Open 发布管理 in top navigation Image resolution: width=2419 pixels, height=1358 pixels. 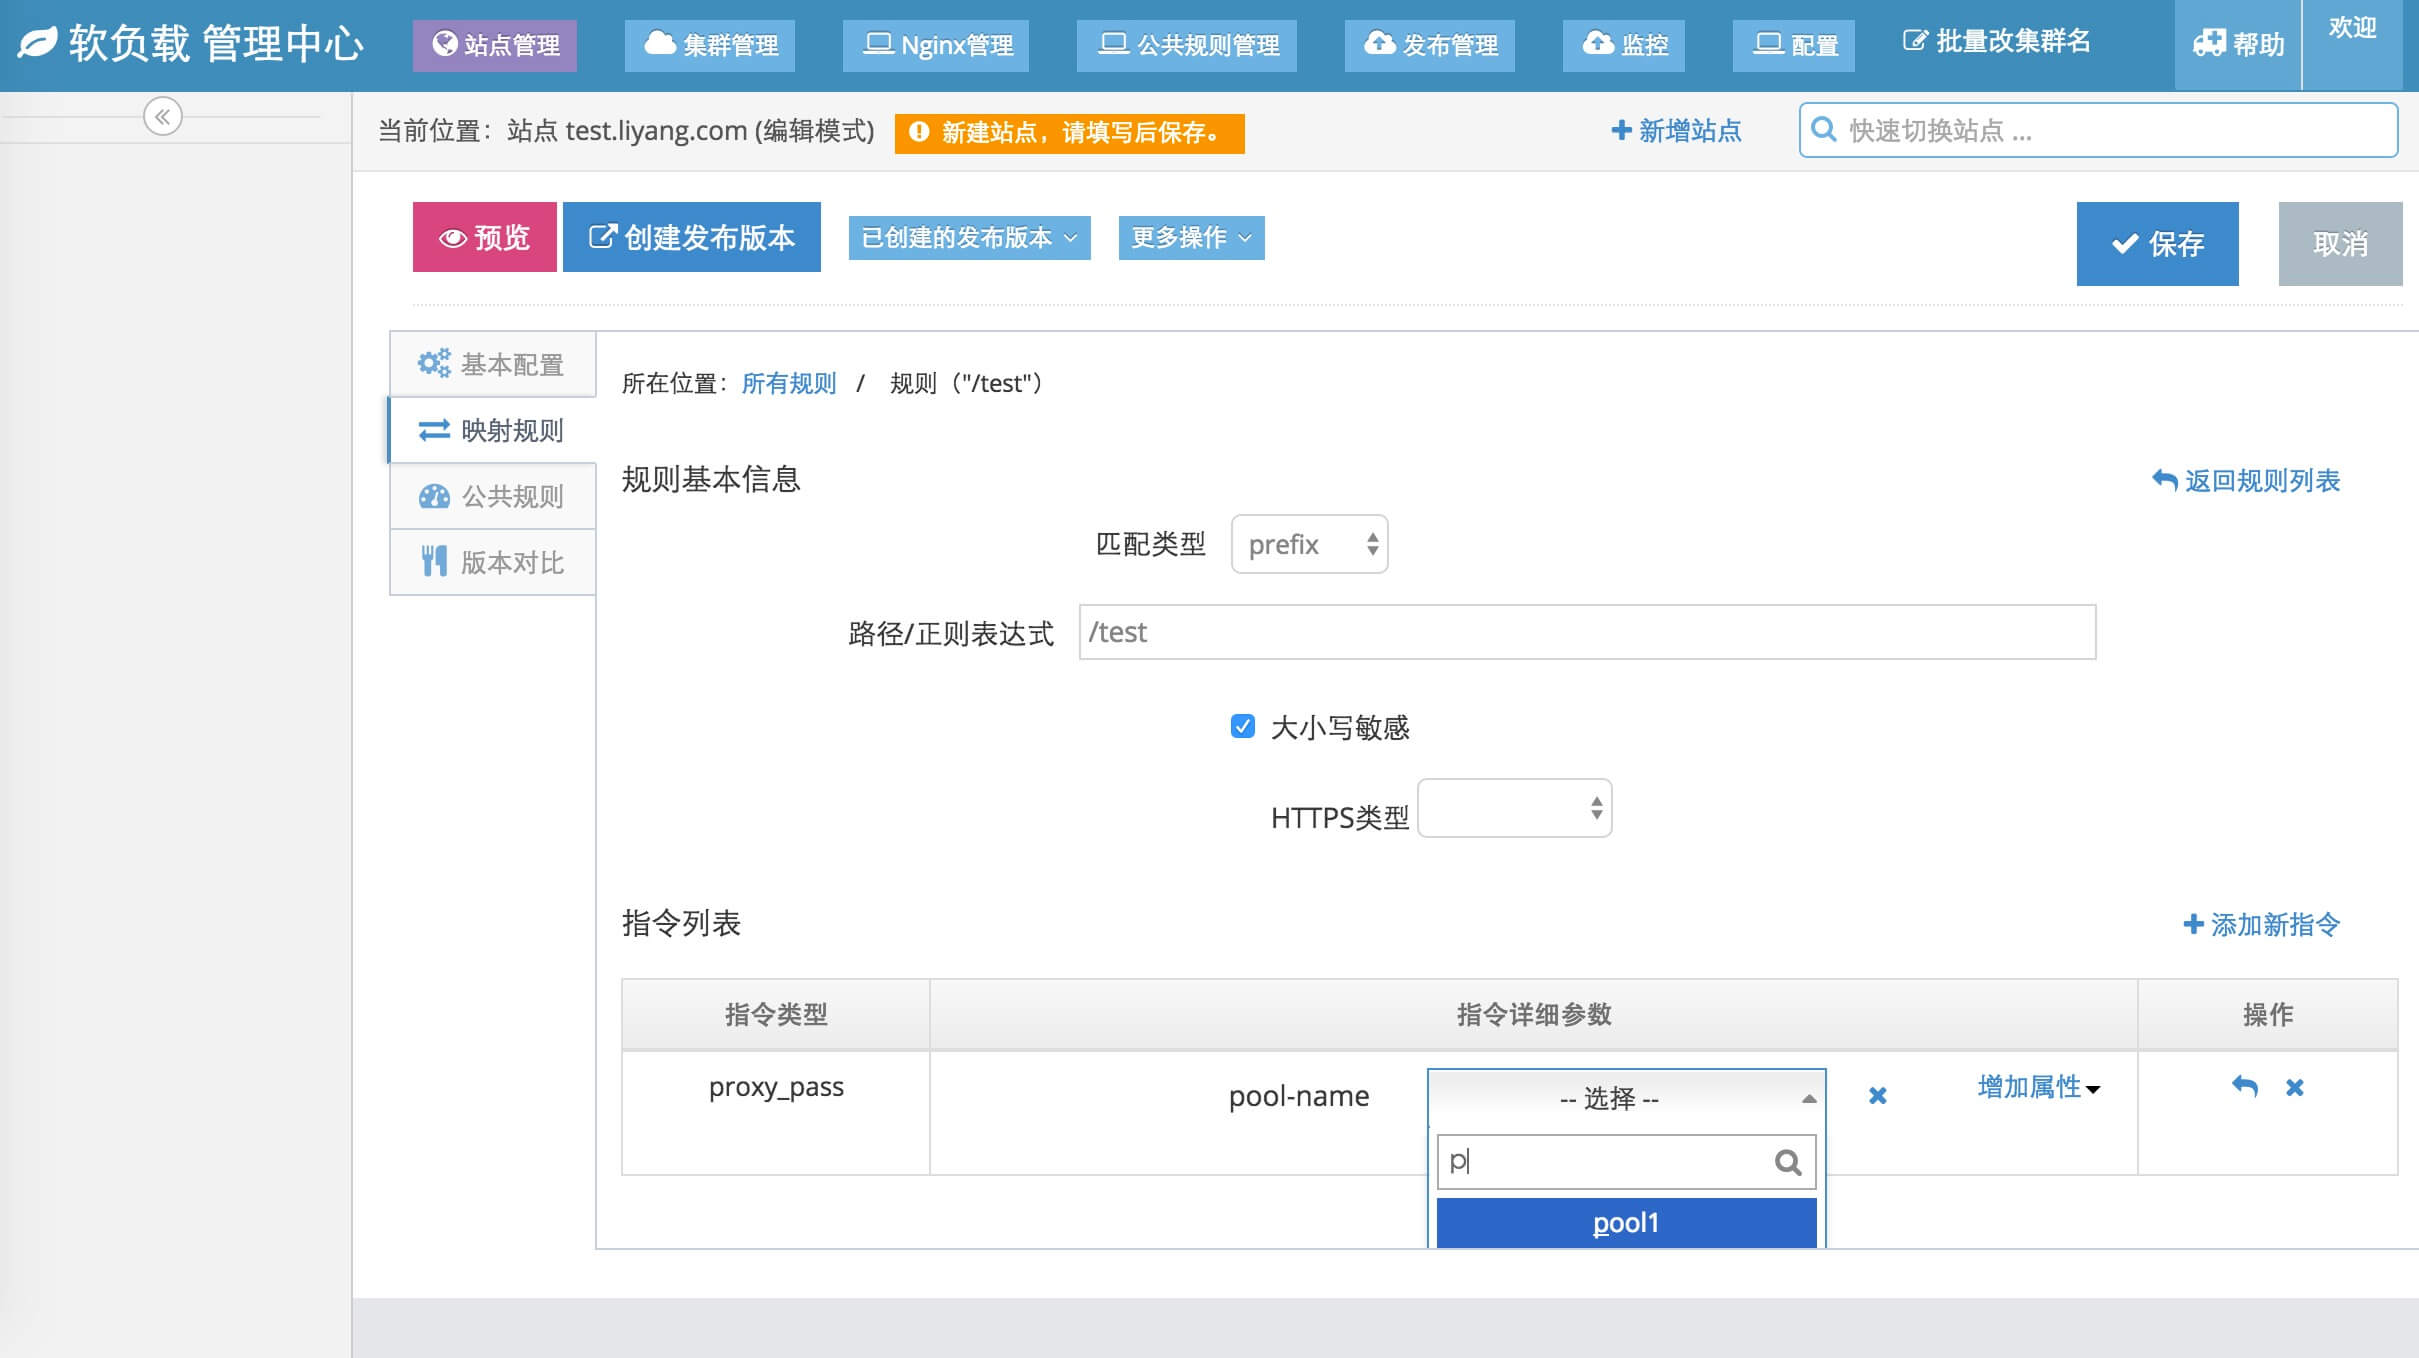1429,45
